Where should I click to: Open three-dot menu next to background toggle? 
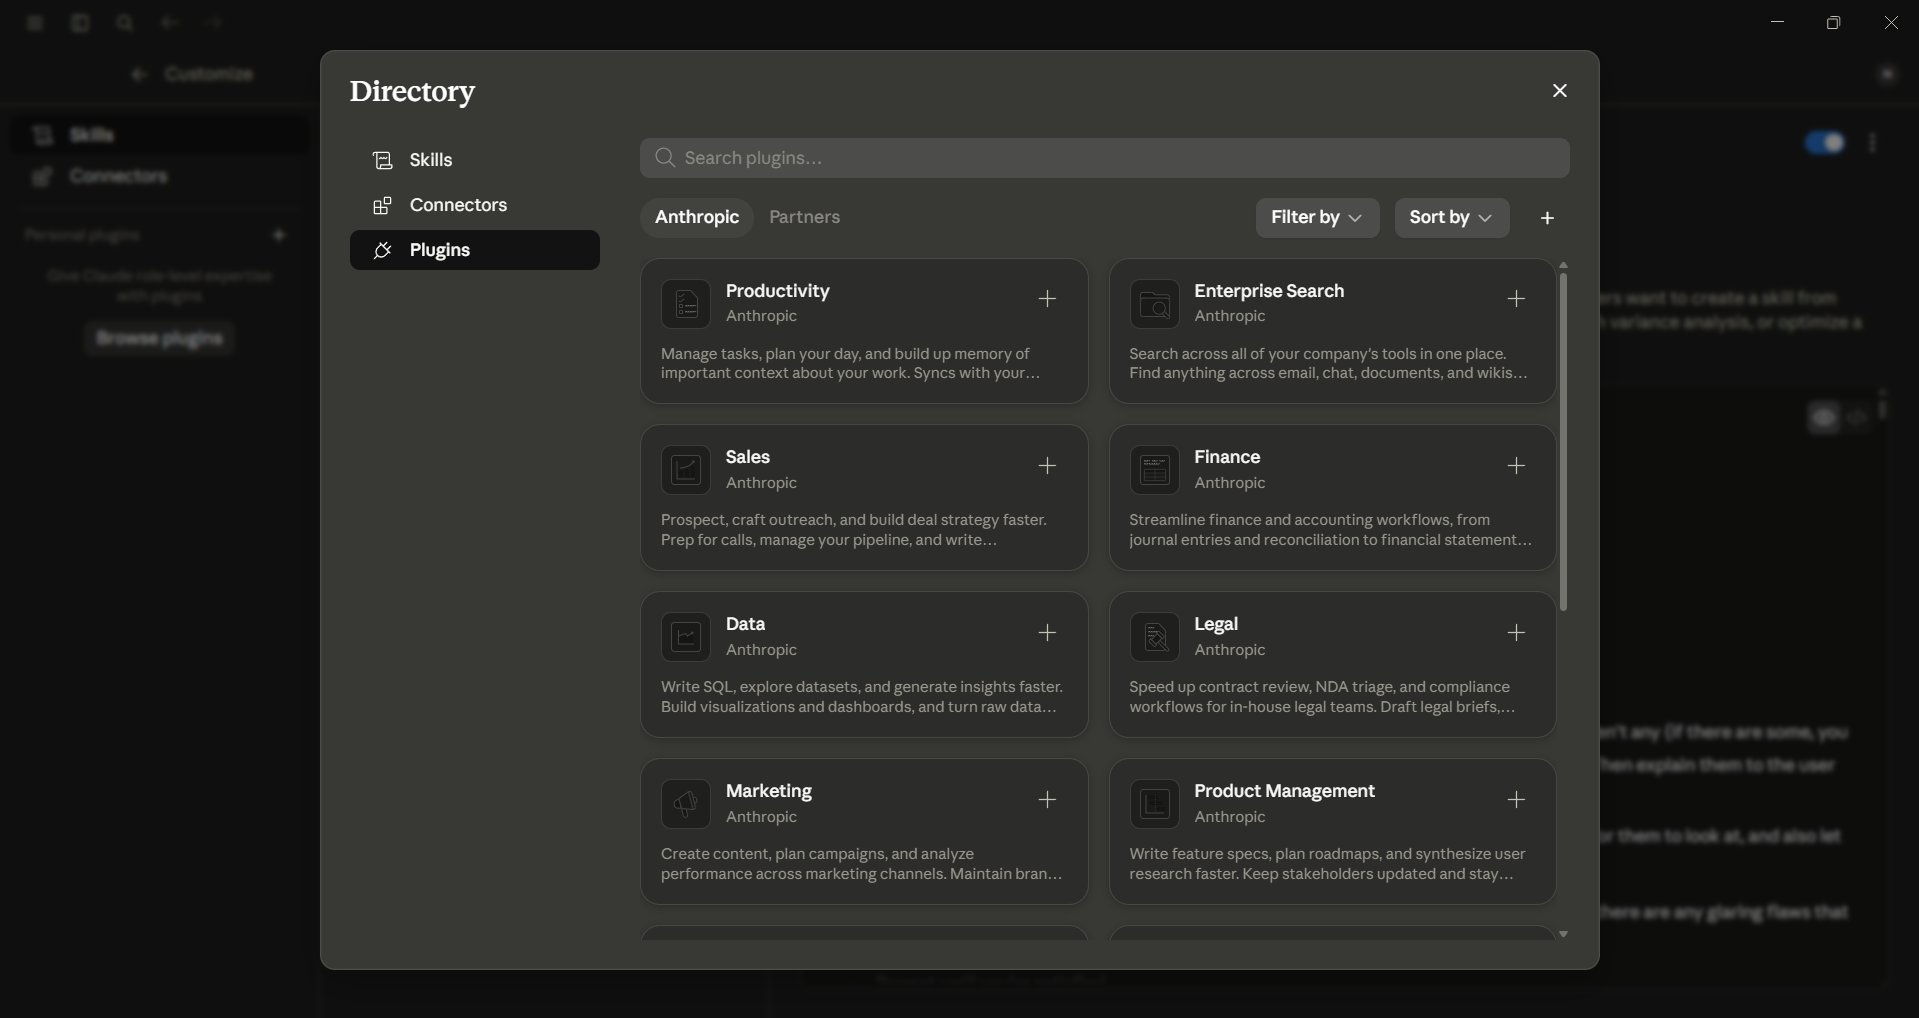[1873, 143]
